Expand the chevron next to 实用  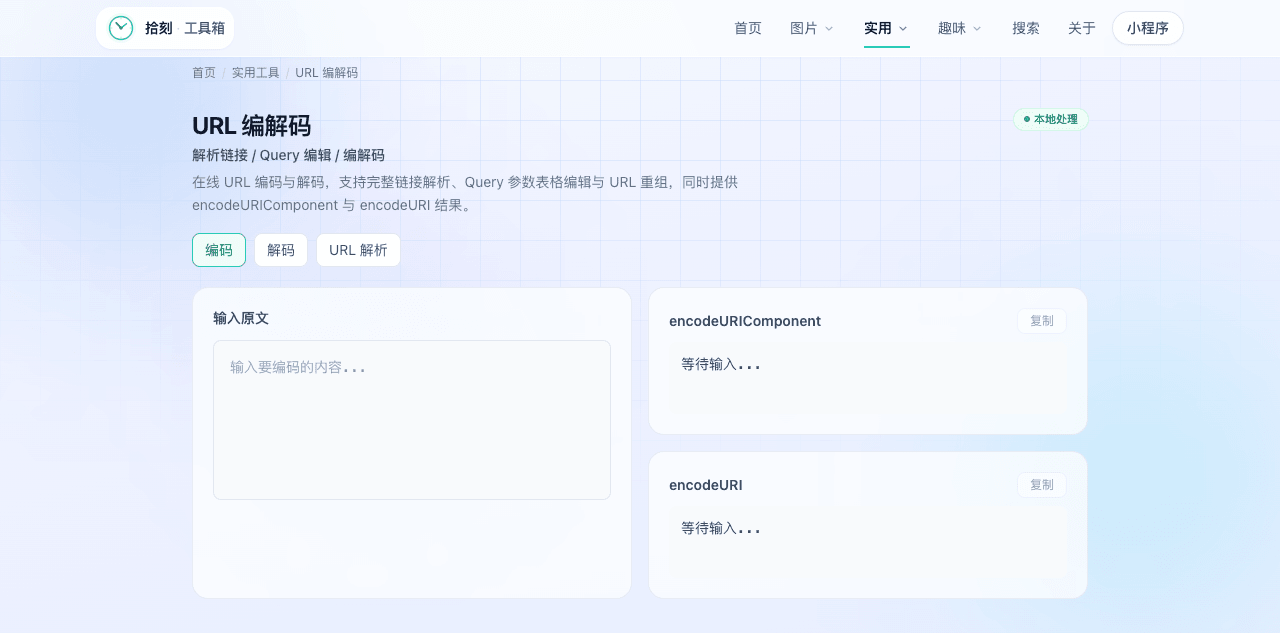tap(903, 29)
